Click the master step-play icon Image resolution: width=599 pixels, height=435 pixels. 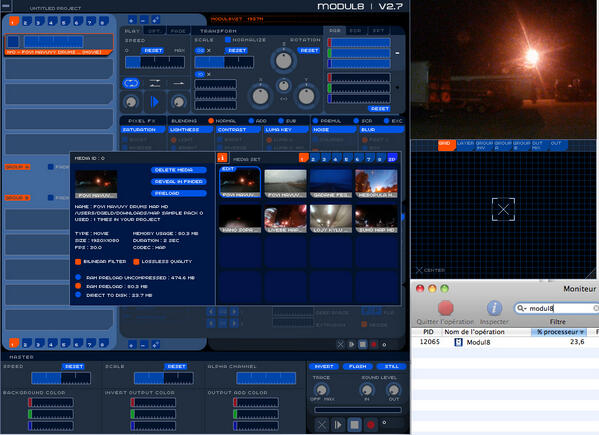coord(338,425)
